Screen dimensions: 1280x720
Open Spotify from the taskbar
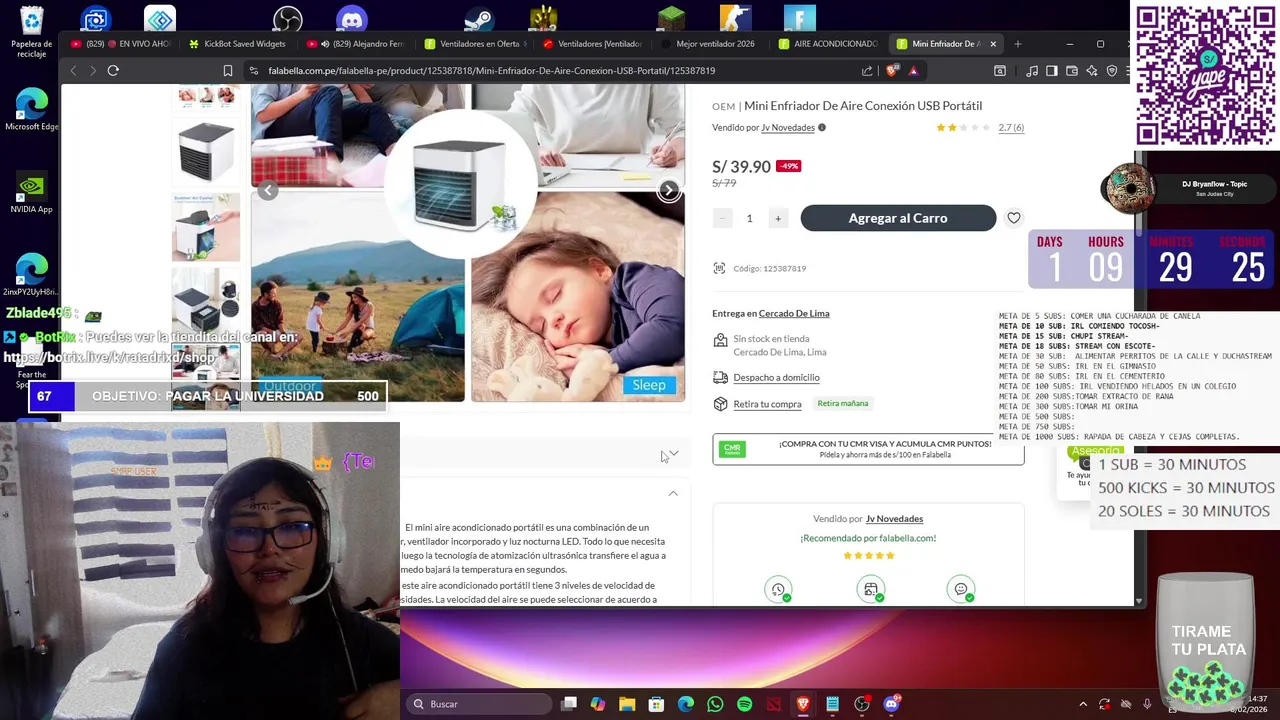click(744, 704)
